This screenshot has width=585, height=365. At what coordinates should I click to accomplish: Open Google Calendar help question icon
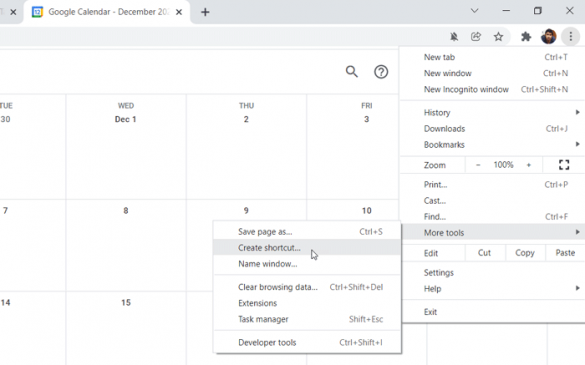pyautogui.click(x=381, y=72)
